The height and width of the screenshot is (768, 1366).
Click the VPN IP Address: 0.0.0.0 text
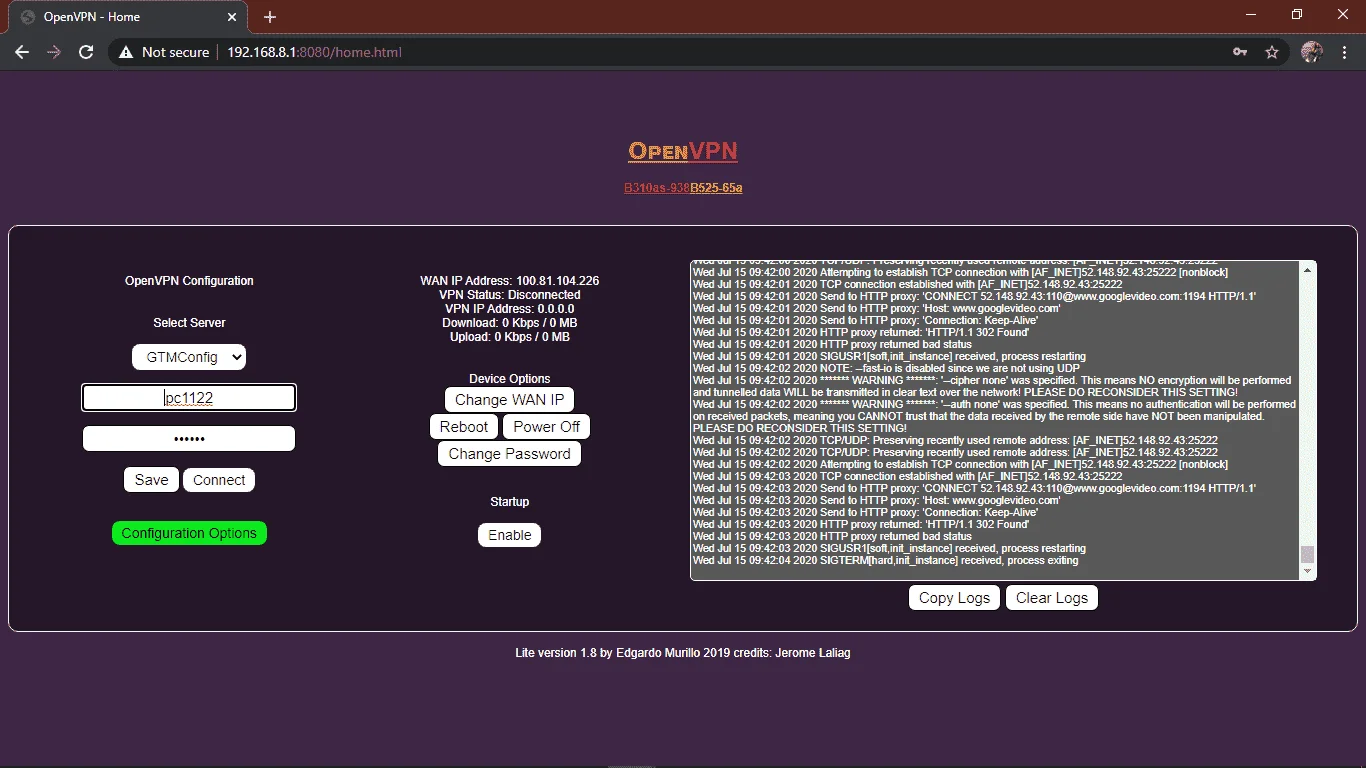coord(510,309)
